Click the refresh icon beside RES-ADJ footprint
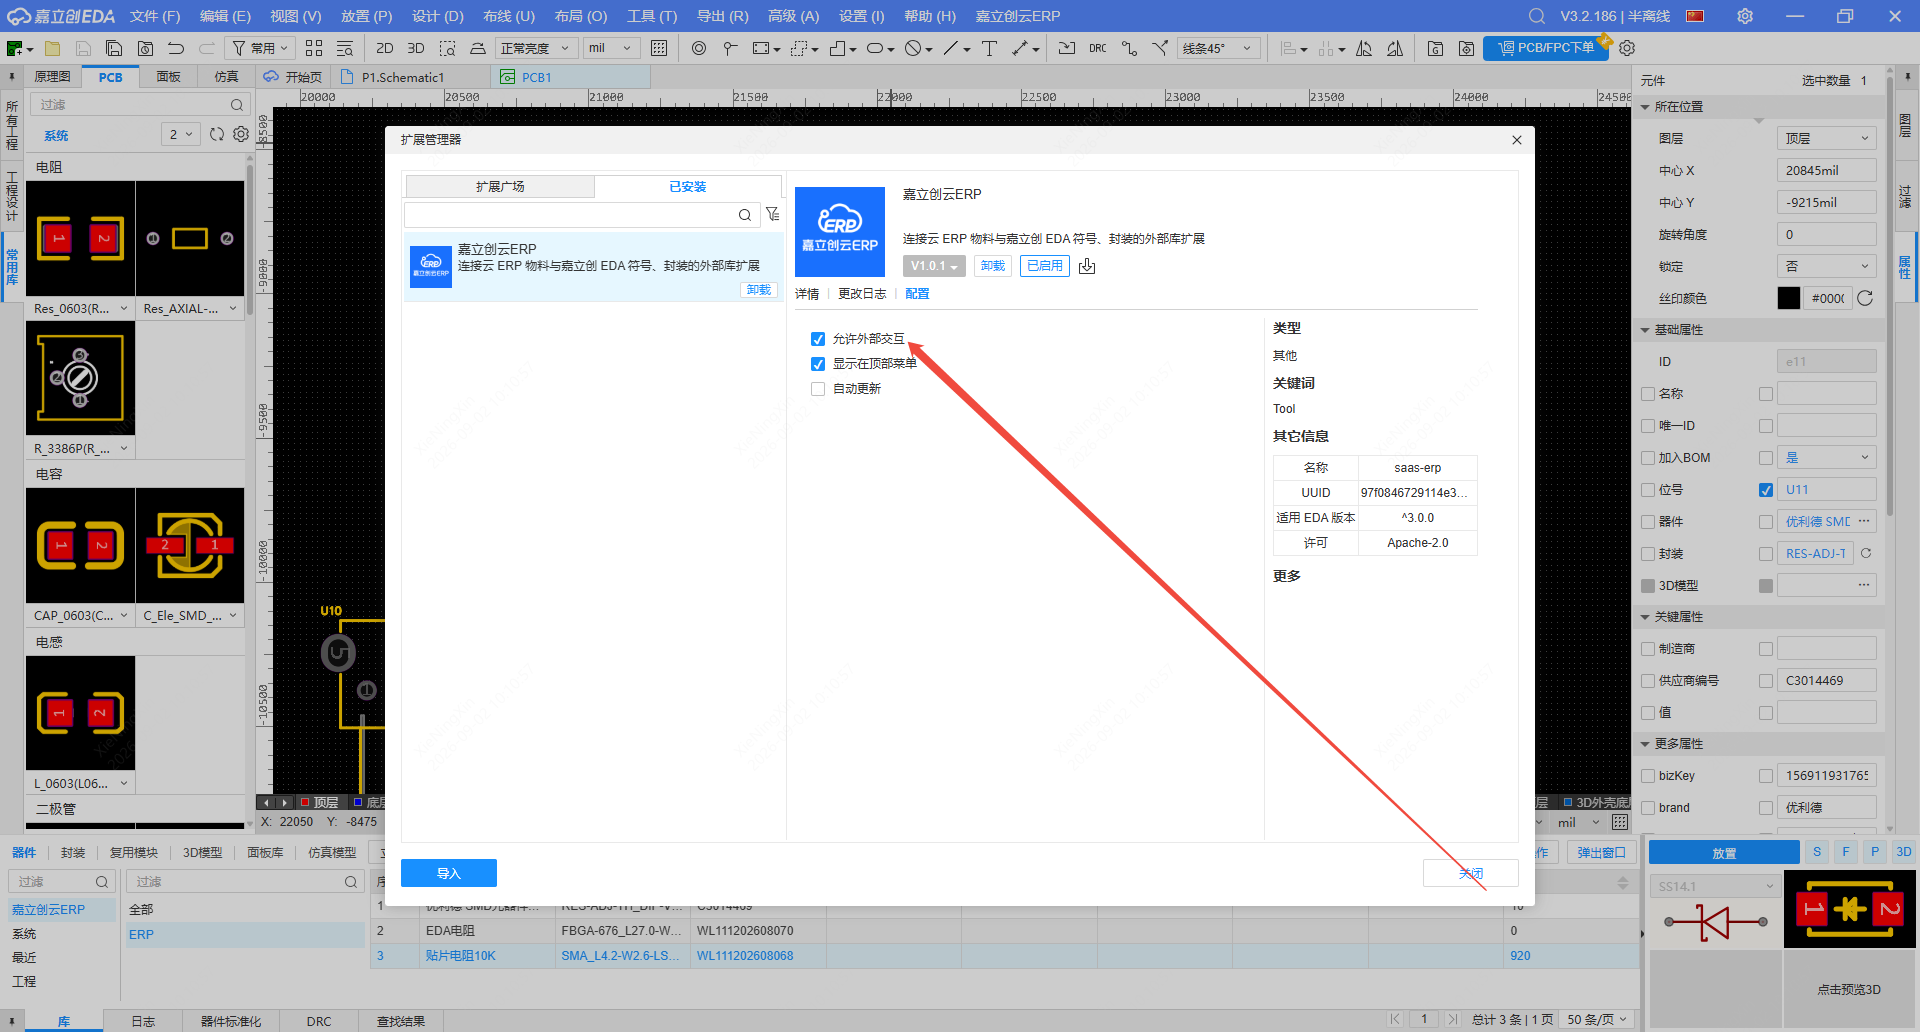Screen dimensions: 1920x1032 1866,553
